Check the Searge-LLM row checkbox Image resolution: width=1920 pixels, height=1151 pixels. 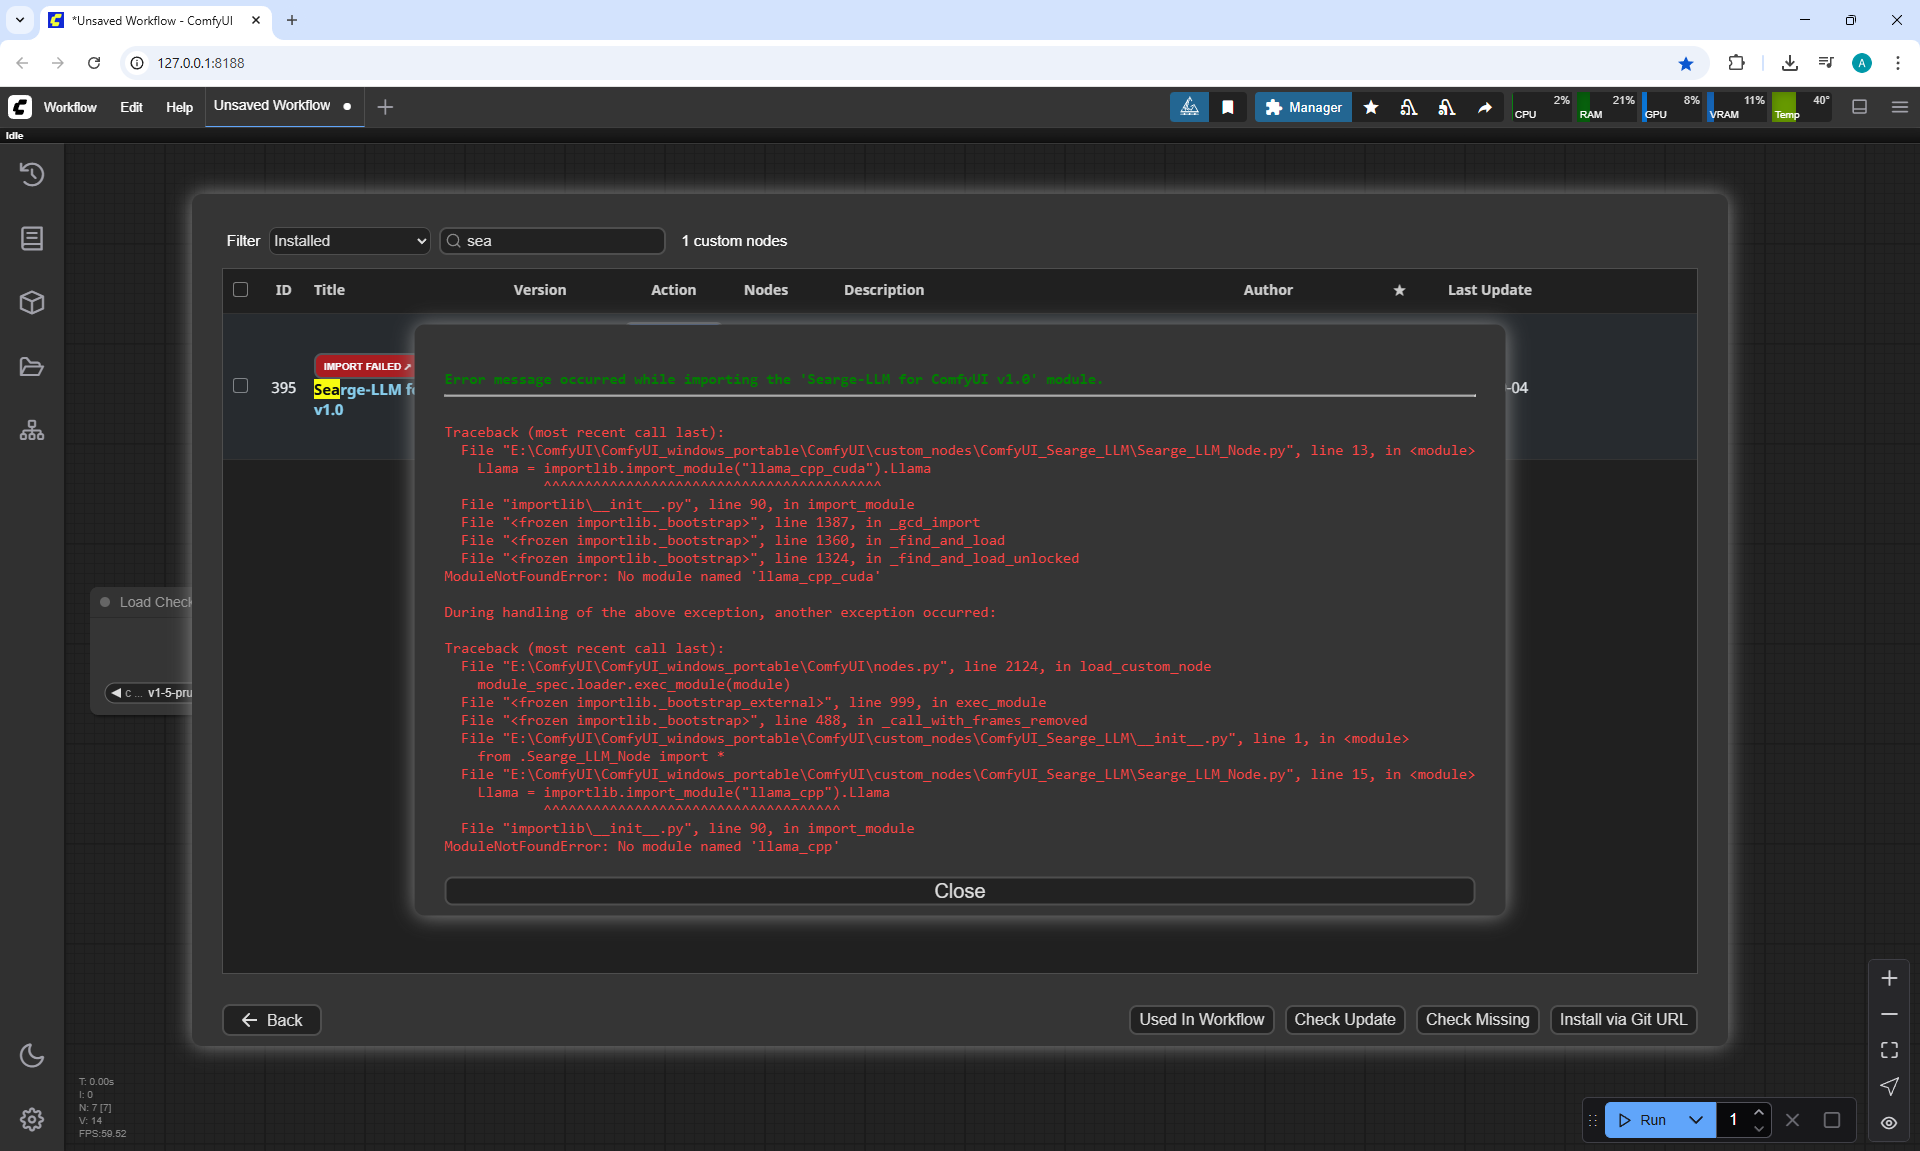(x=240, y=386)
